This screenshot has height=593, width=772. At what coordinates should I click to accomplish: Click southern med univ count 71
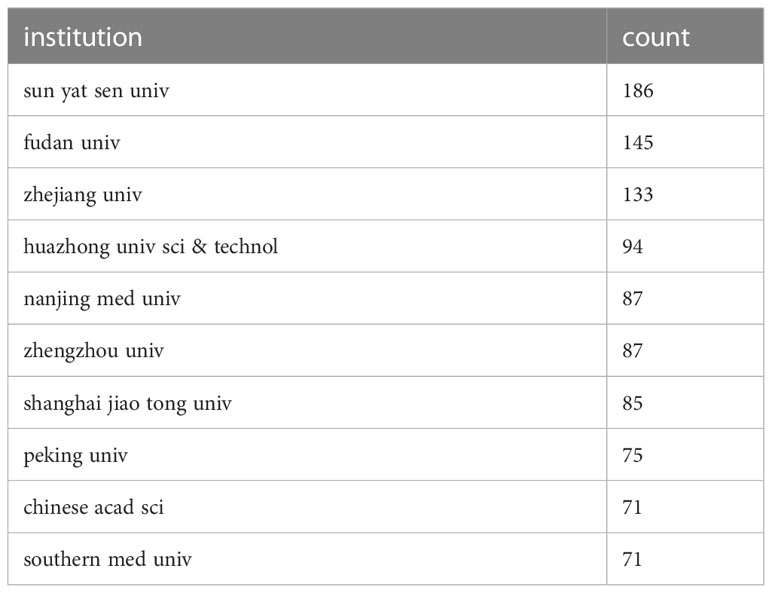(632, 560)
